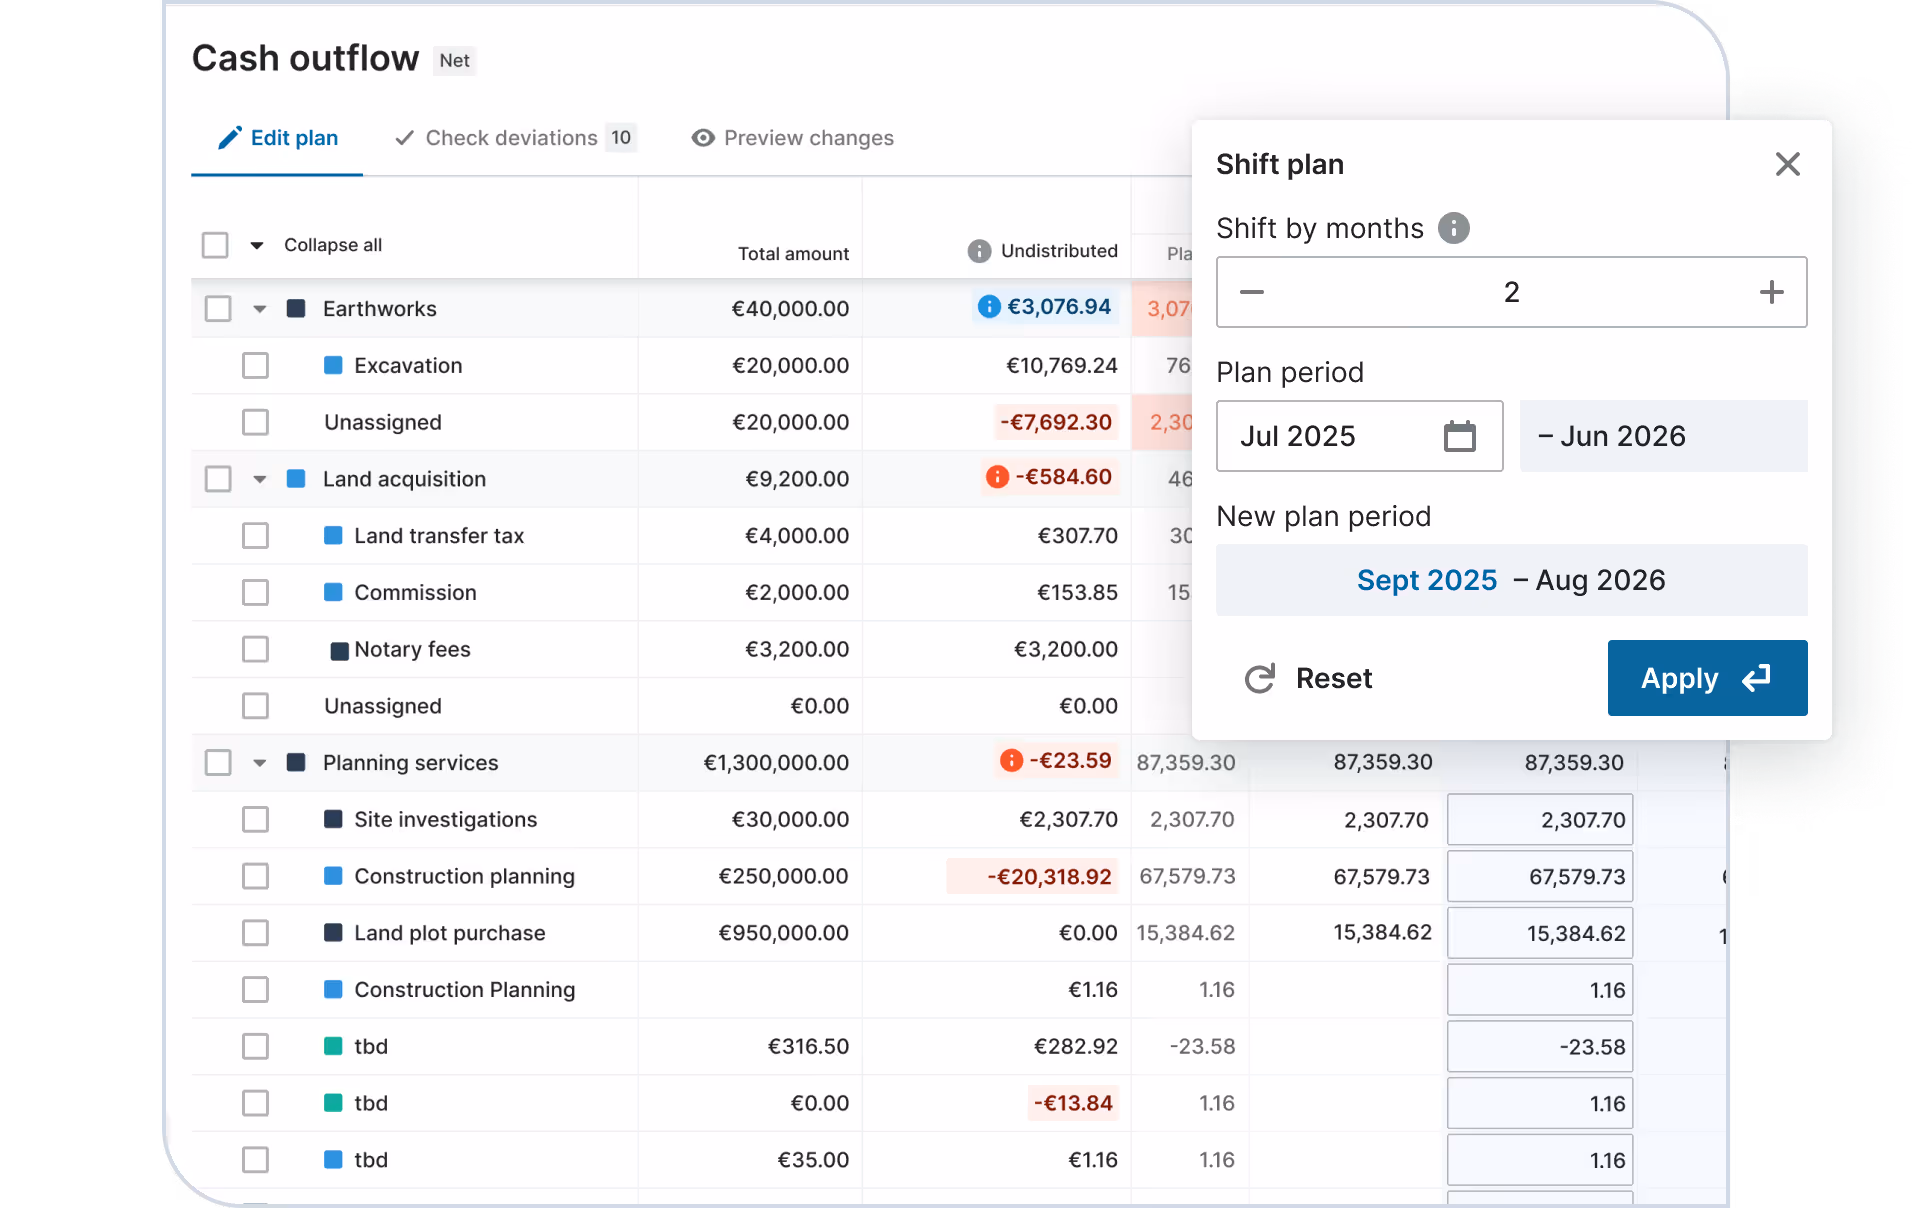Click the checkmark icon beside Check deviations
The width and height of the screenshot is (1912, 1208).
click(x=405, y=138)
